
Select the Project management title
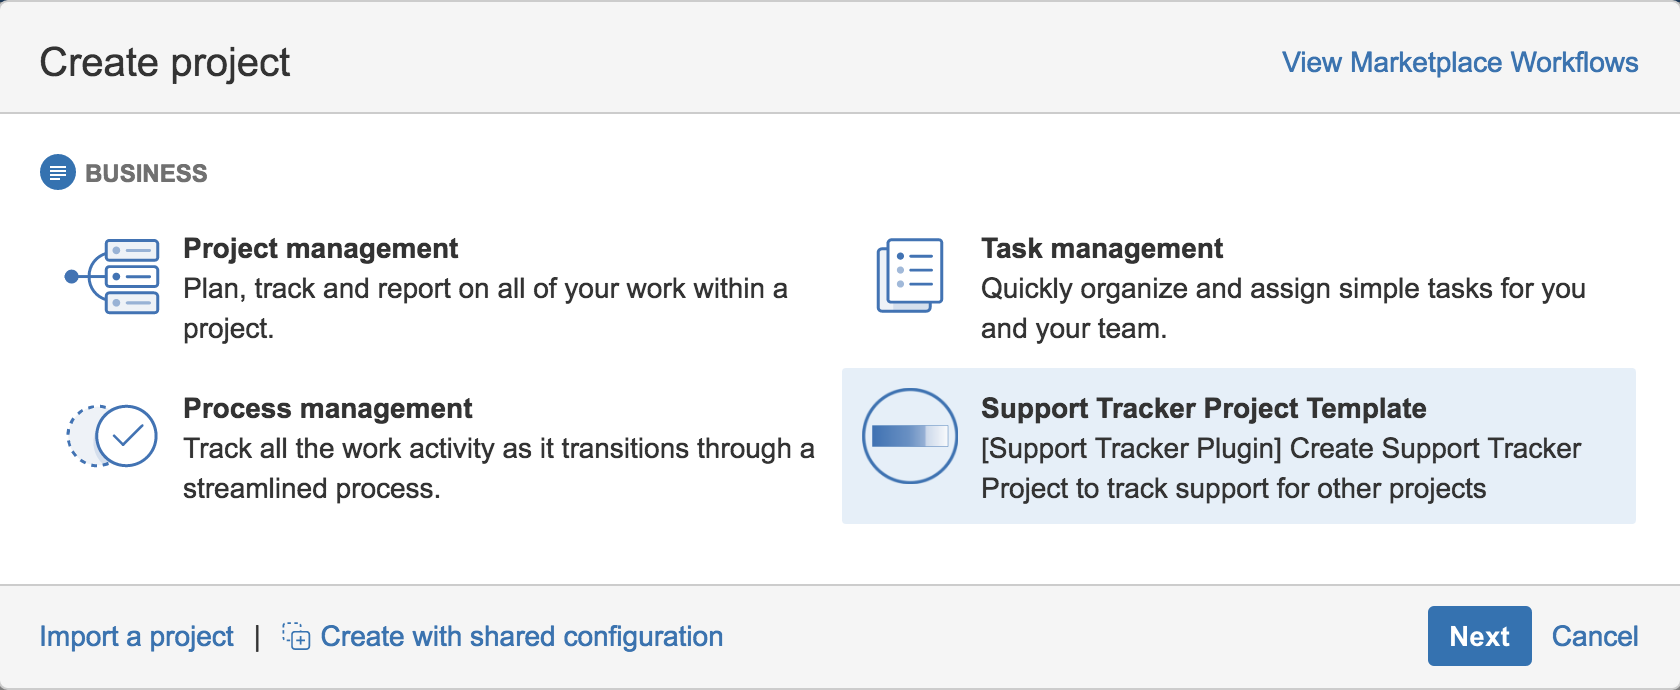point(320,248)
